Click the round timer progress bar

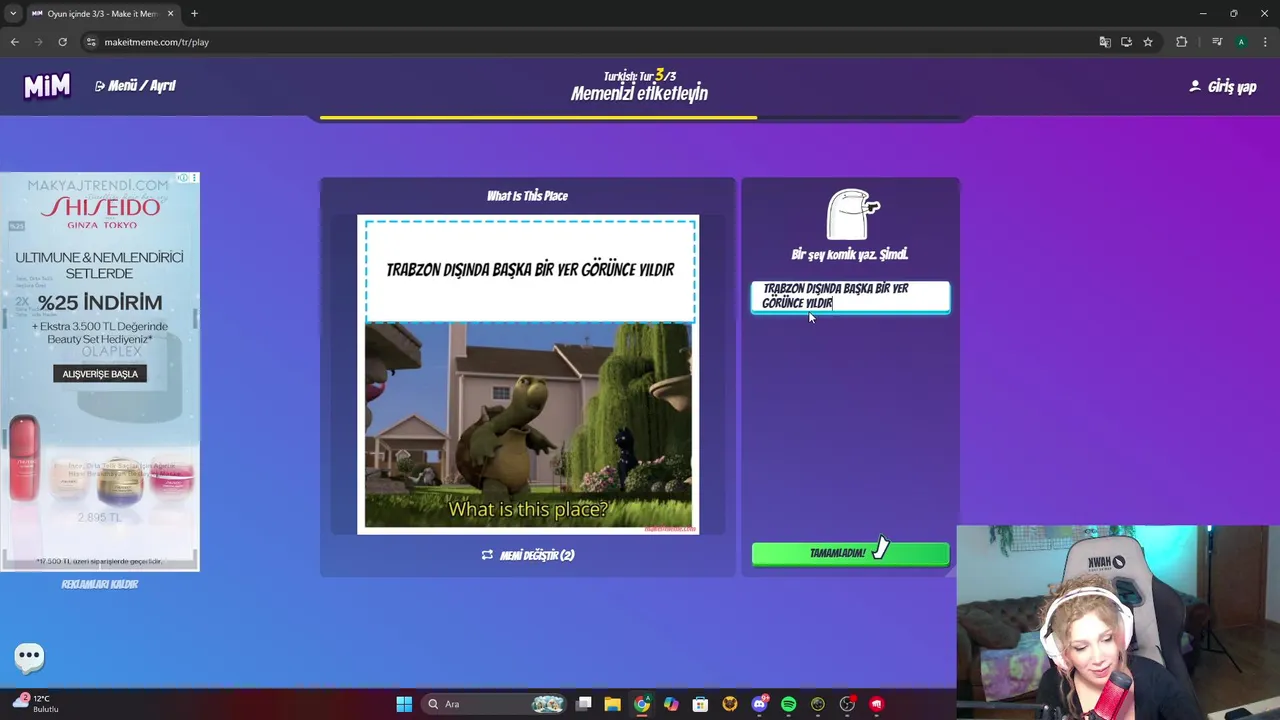click(x=640, y=118)
